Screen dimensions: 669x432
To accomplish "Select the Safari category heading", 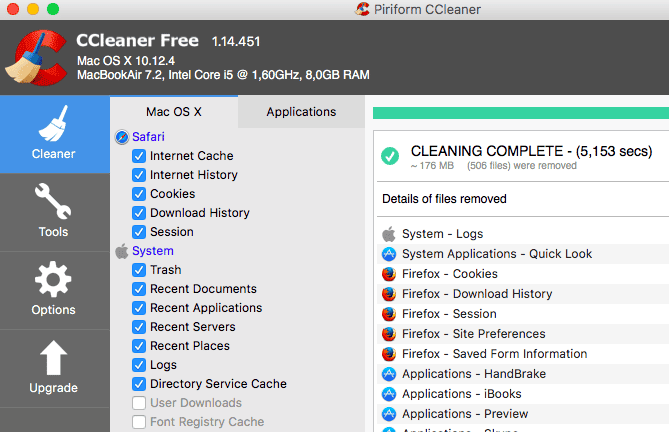I will coord(148,137).
